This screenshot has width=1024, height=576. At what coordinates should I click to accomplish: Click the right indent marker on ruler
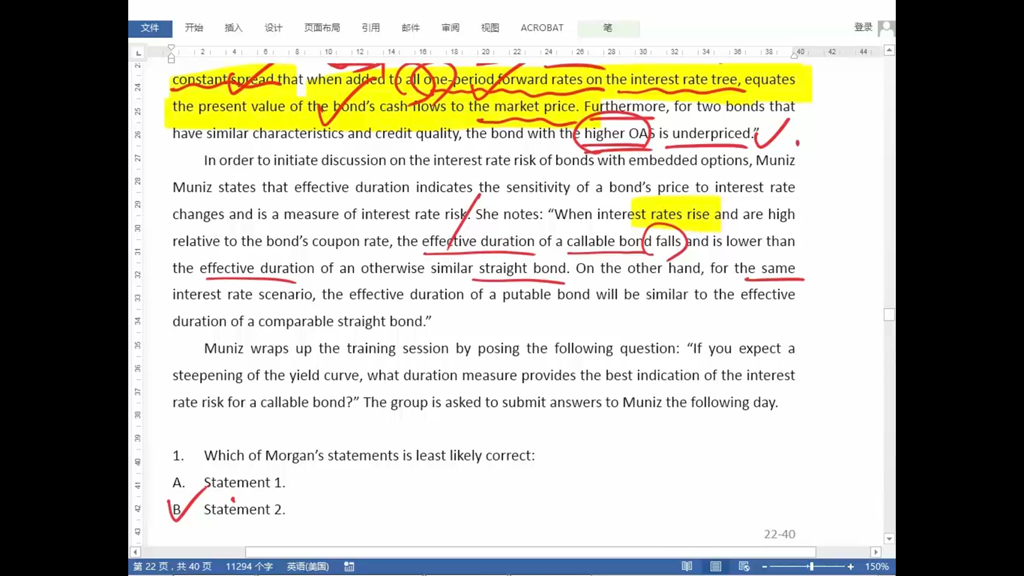click(794, 56)
